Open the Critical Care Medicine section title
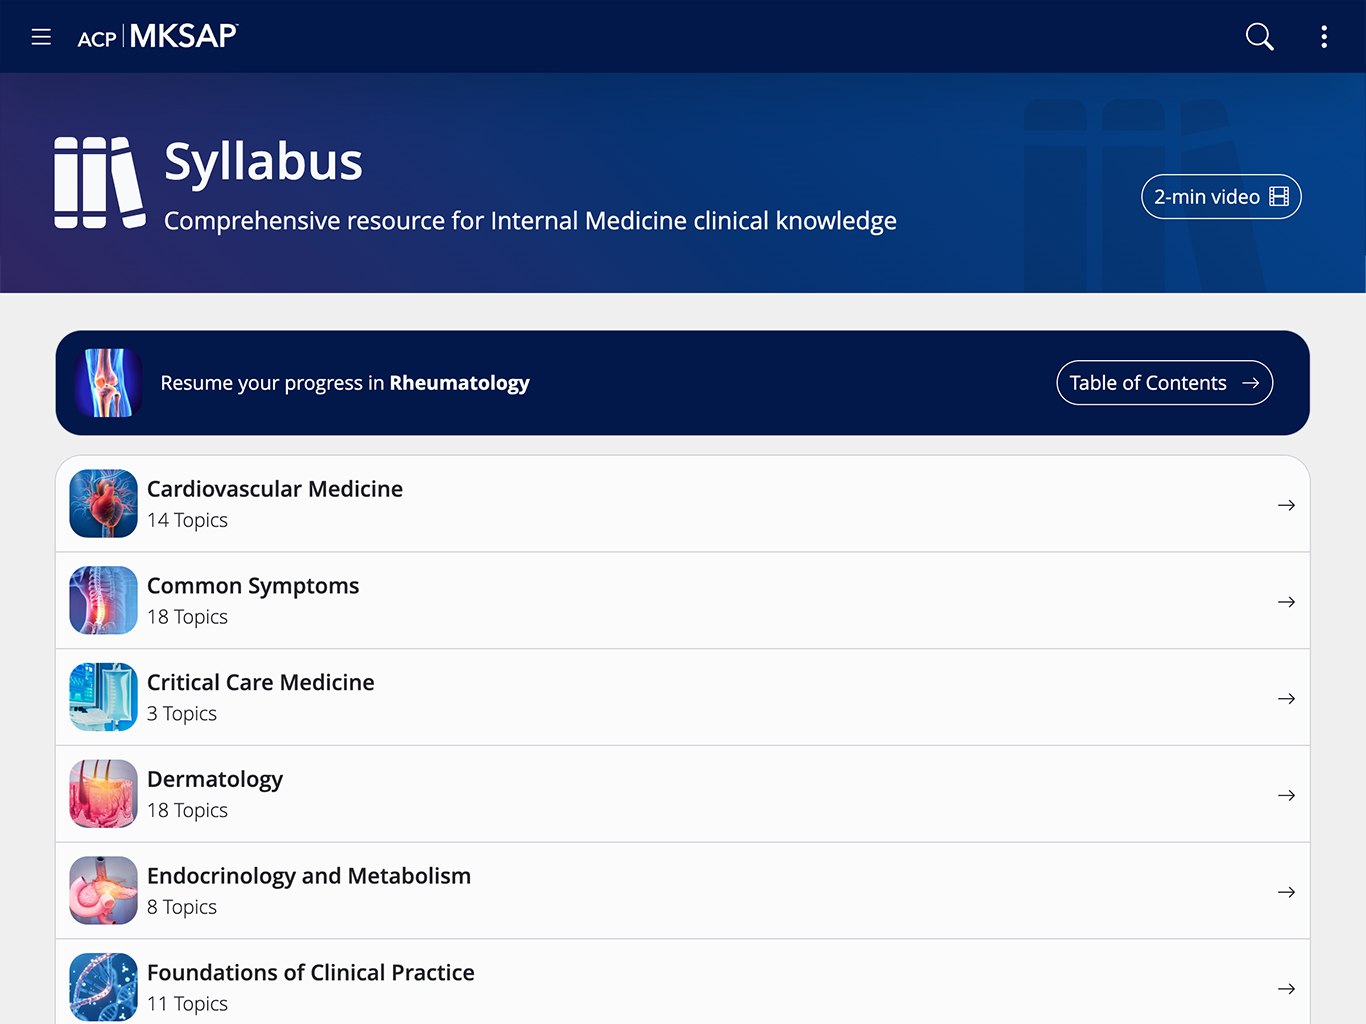This screenshot has height=1024, width=1366. [260, 683]
